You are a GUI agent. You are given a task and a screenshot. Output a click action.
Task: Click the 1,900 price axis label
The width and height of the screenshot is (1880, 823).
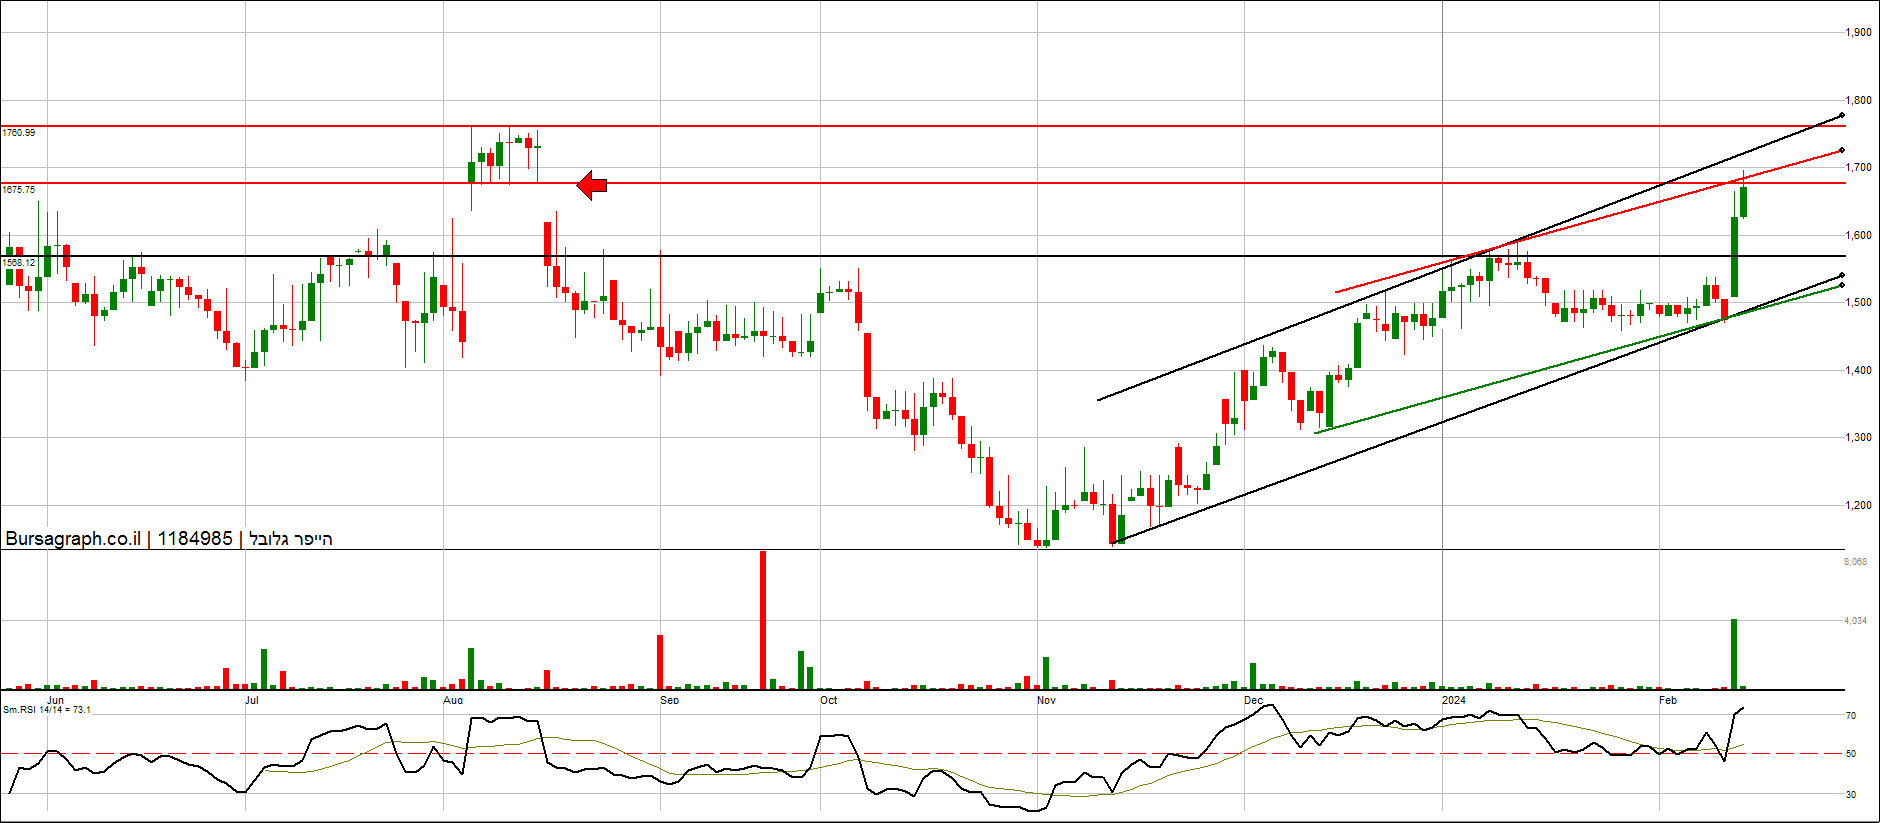click(1858, 32)
